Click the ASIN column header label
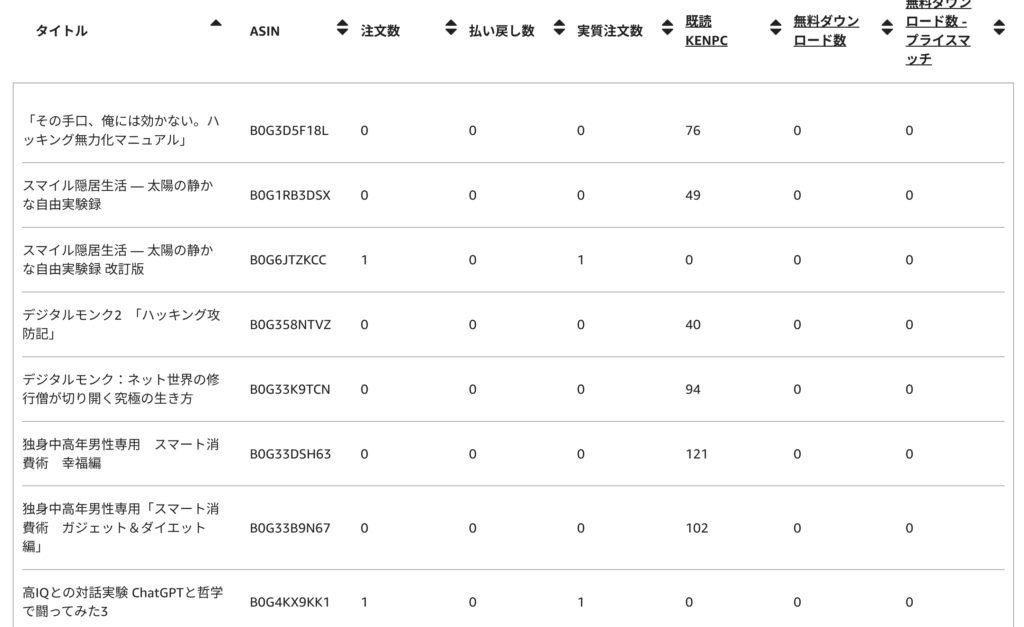The width and height of the screenshot is (1024, 627). click(265, 31)
